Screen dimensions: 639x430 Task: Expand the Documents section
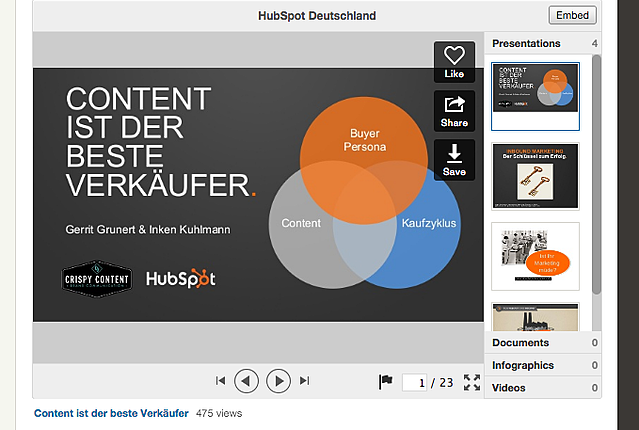(x=543, y=342)
